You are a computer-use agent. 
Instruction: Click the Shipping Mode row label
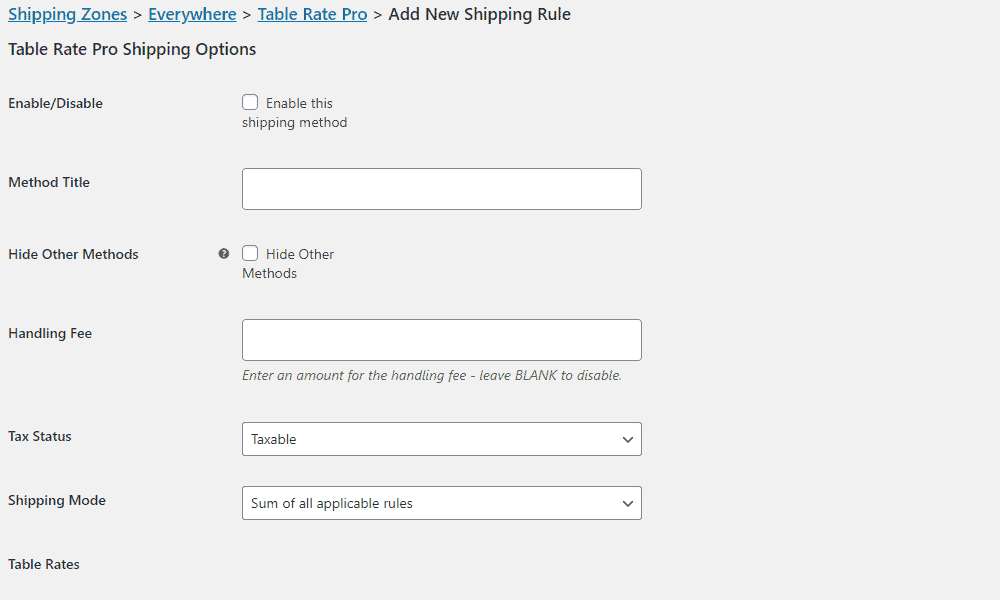click(57, 501)
